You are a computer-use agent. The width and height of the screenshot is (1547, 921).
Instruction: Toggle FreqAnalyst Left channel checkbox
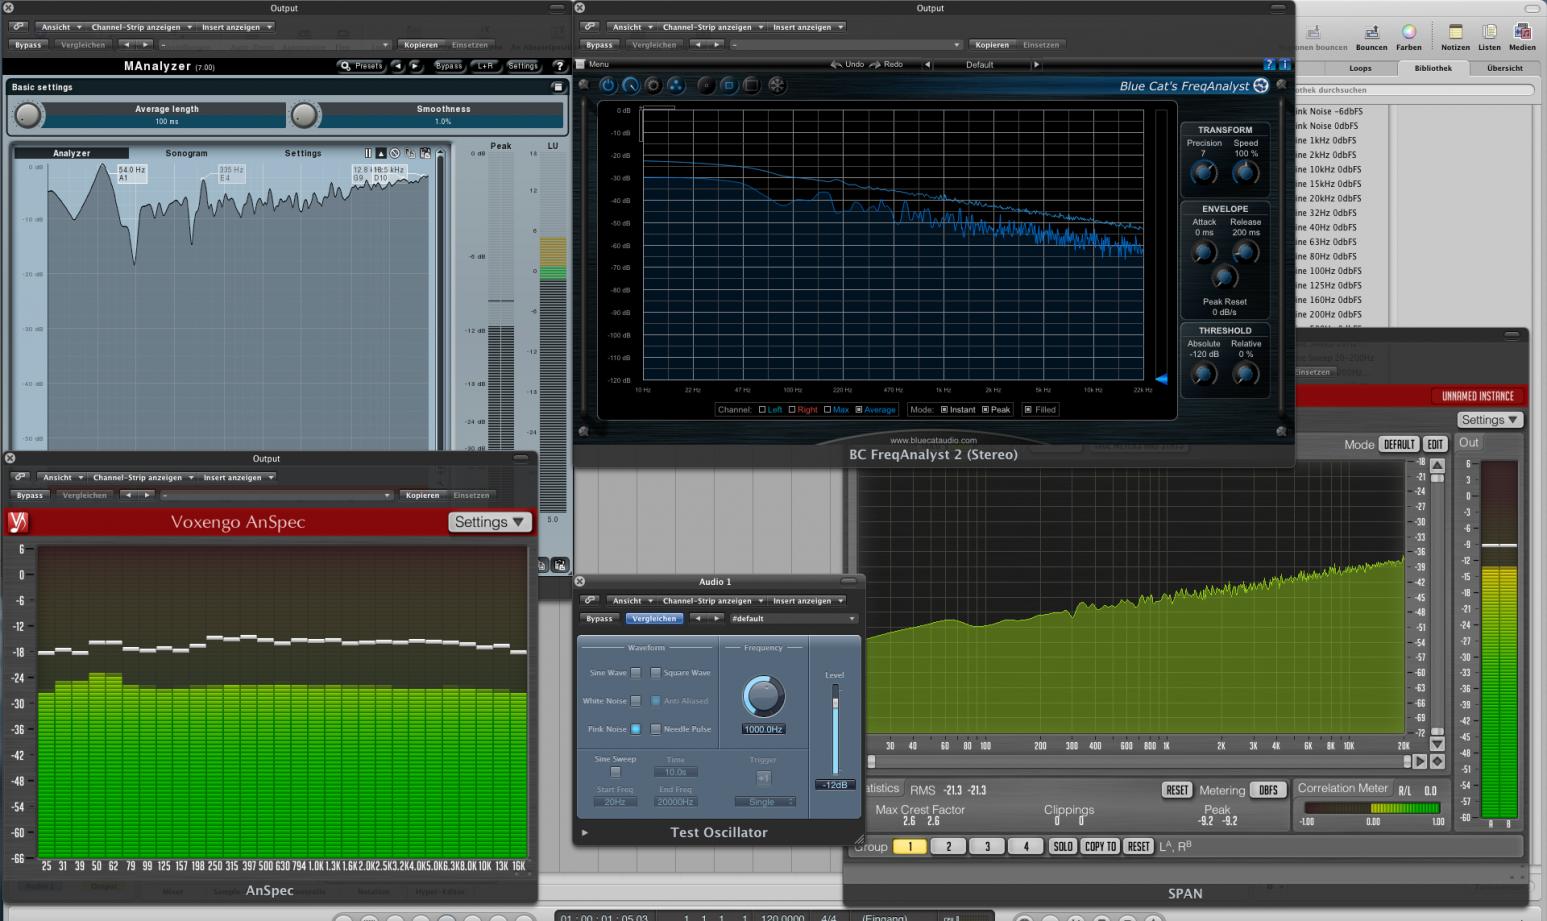(x=762, y=409)
